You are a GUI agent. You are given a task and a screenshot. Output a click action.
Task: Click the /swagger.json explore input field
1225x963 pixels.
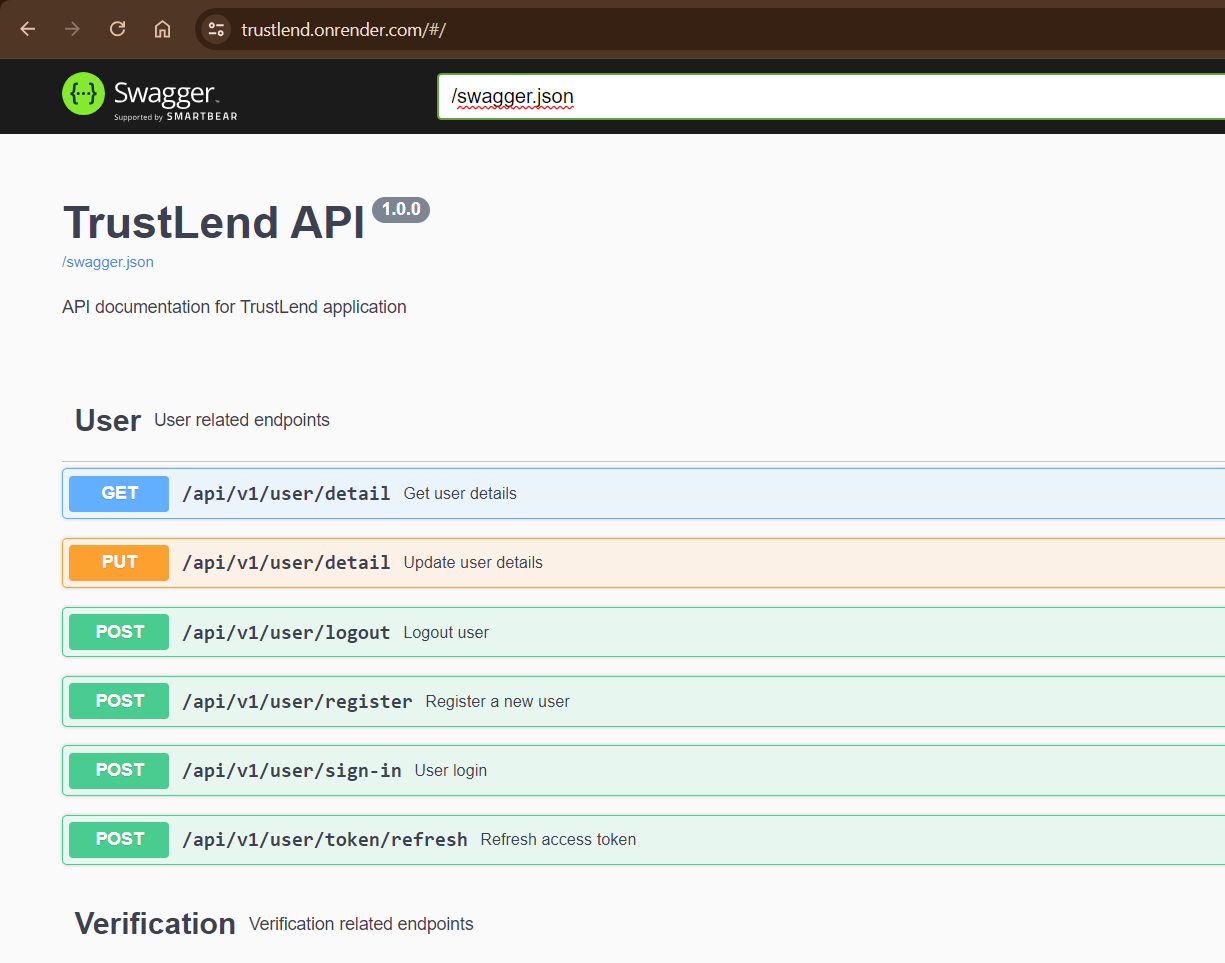click(831, 96)
